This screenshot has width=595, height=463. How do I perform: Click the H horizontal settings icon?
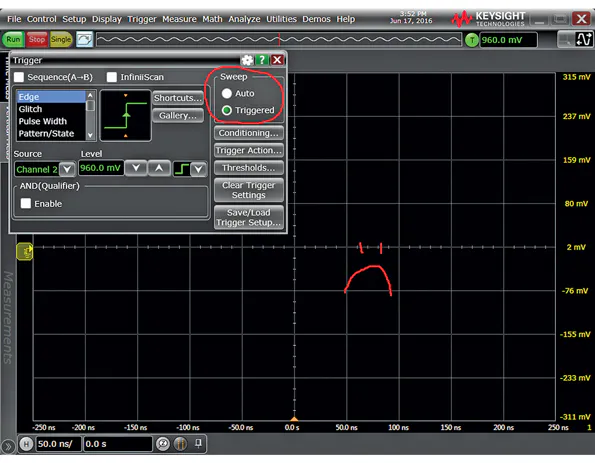pyautogui.click(x=26, y=444)
